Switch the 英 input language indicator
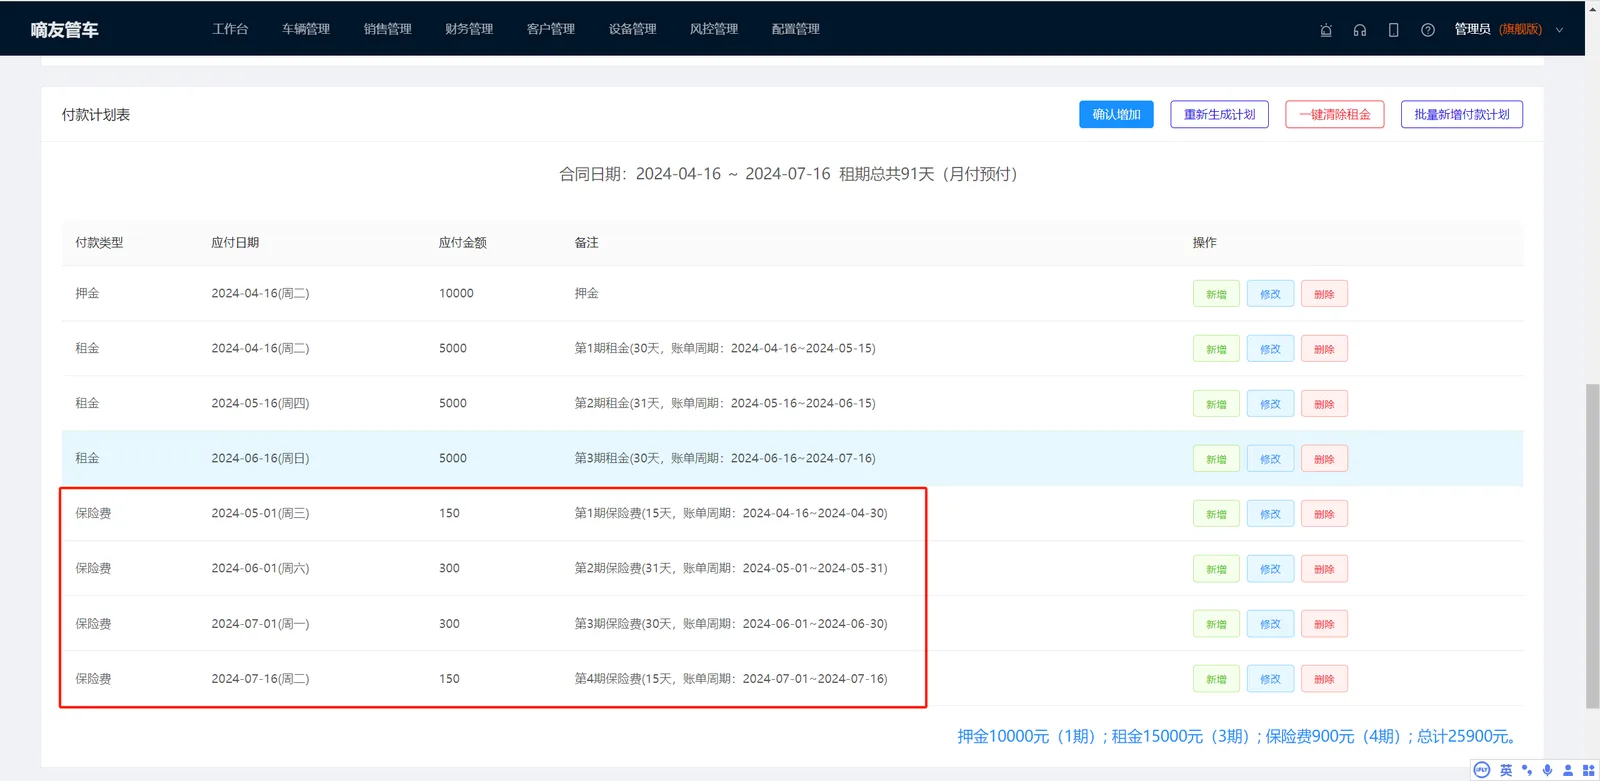The image size is (1600, 781). point(1506,770)
